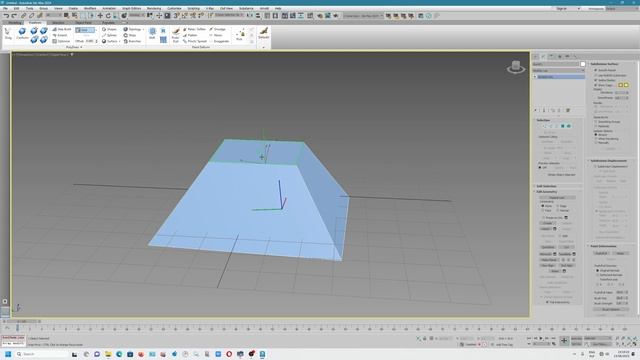Choose the Optimize tool in PolyDraw
This screenshot has width=640, height=360.
point(61,41)
